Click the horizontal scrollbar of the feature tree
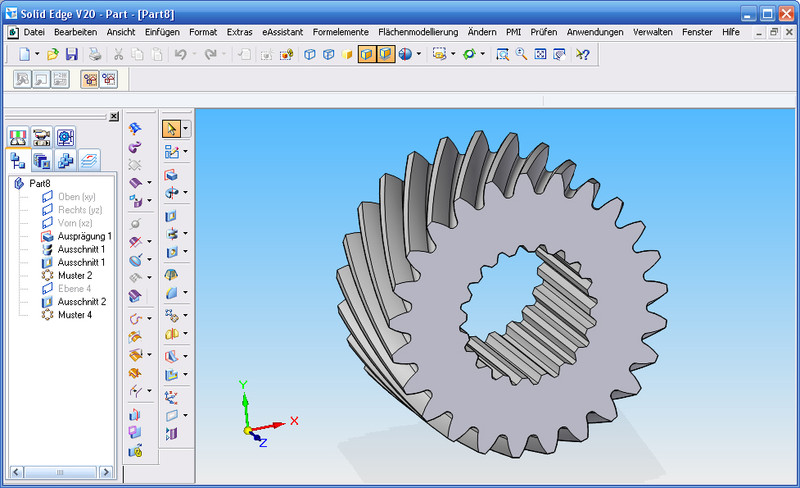The height and width of the screenshot is (488, 800). [60, 470]
